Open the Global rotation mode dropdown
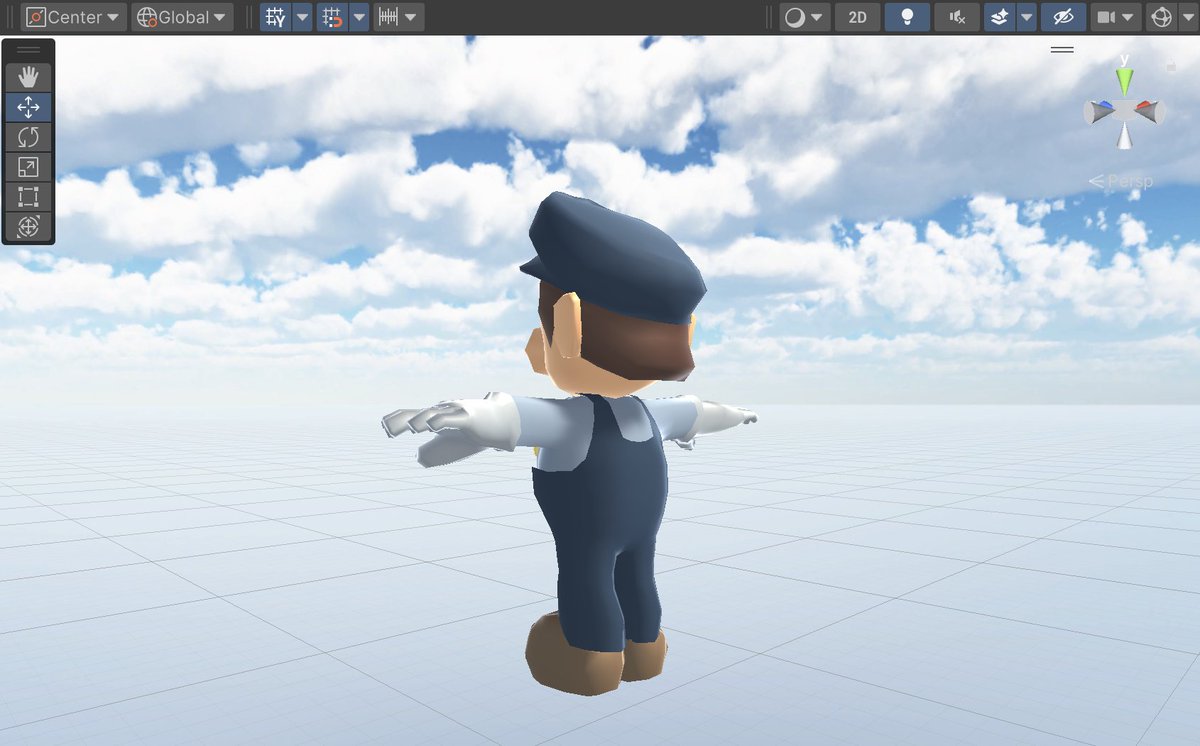1200x746 pixels. pyautogui.click(x=182, y=17)
